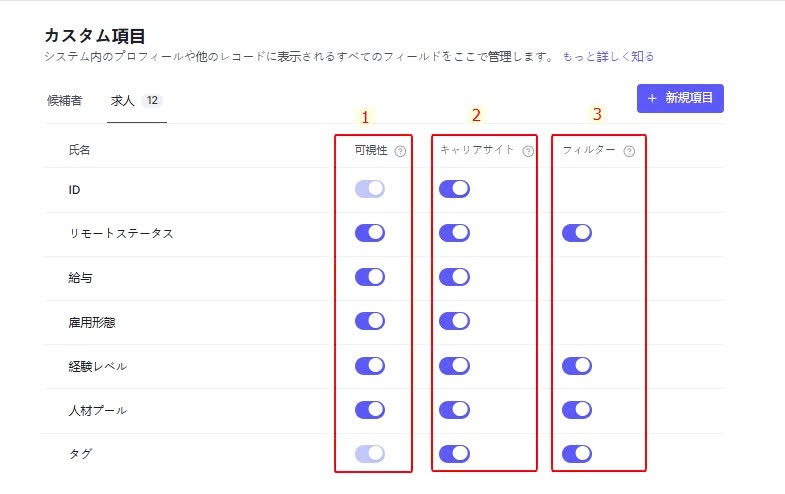Image resolution: width=785 pixels, height=494 pixels.
Task: Open the もっと詳しく知る link
Action: point(608,57)
